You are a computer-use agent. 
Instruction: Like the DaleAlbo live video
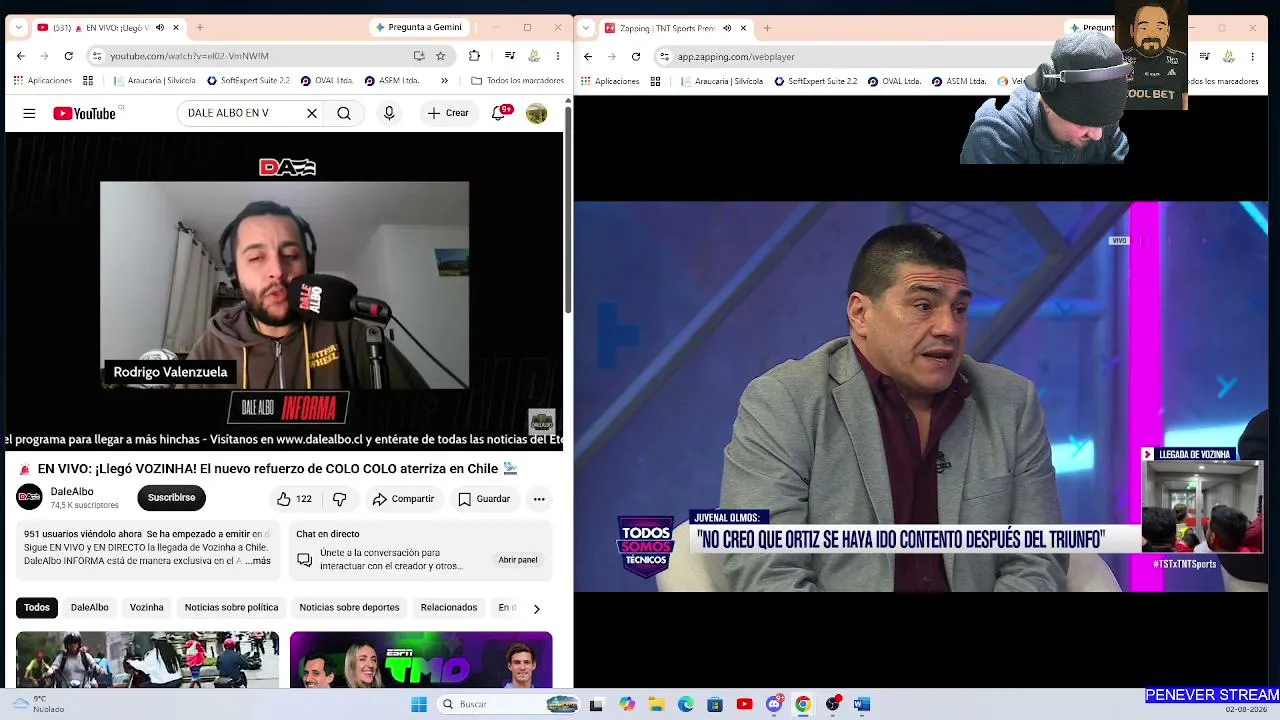click(295, 499)
